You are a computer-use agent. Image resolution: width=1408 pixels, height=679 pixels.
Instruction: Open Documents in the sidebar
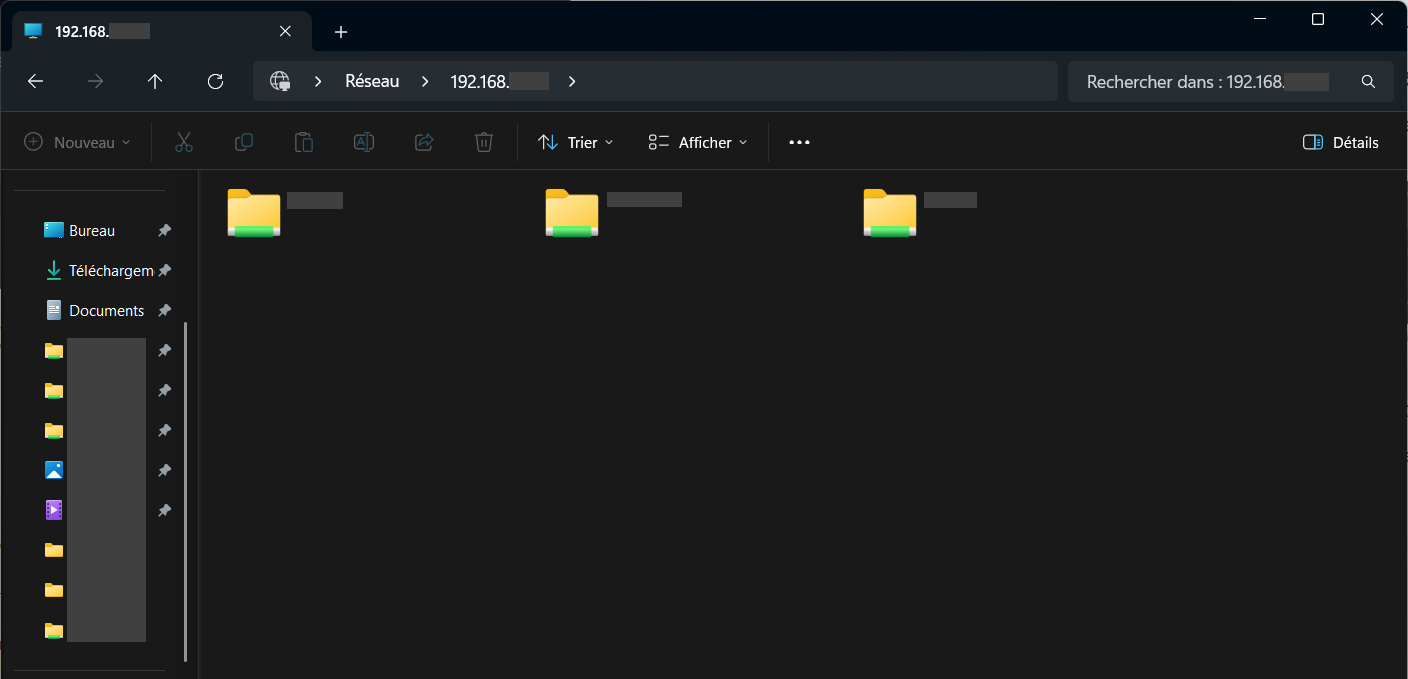pyautogui.click(x=106, y=311)
